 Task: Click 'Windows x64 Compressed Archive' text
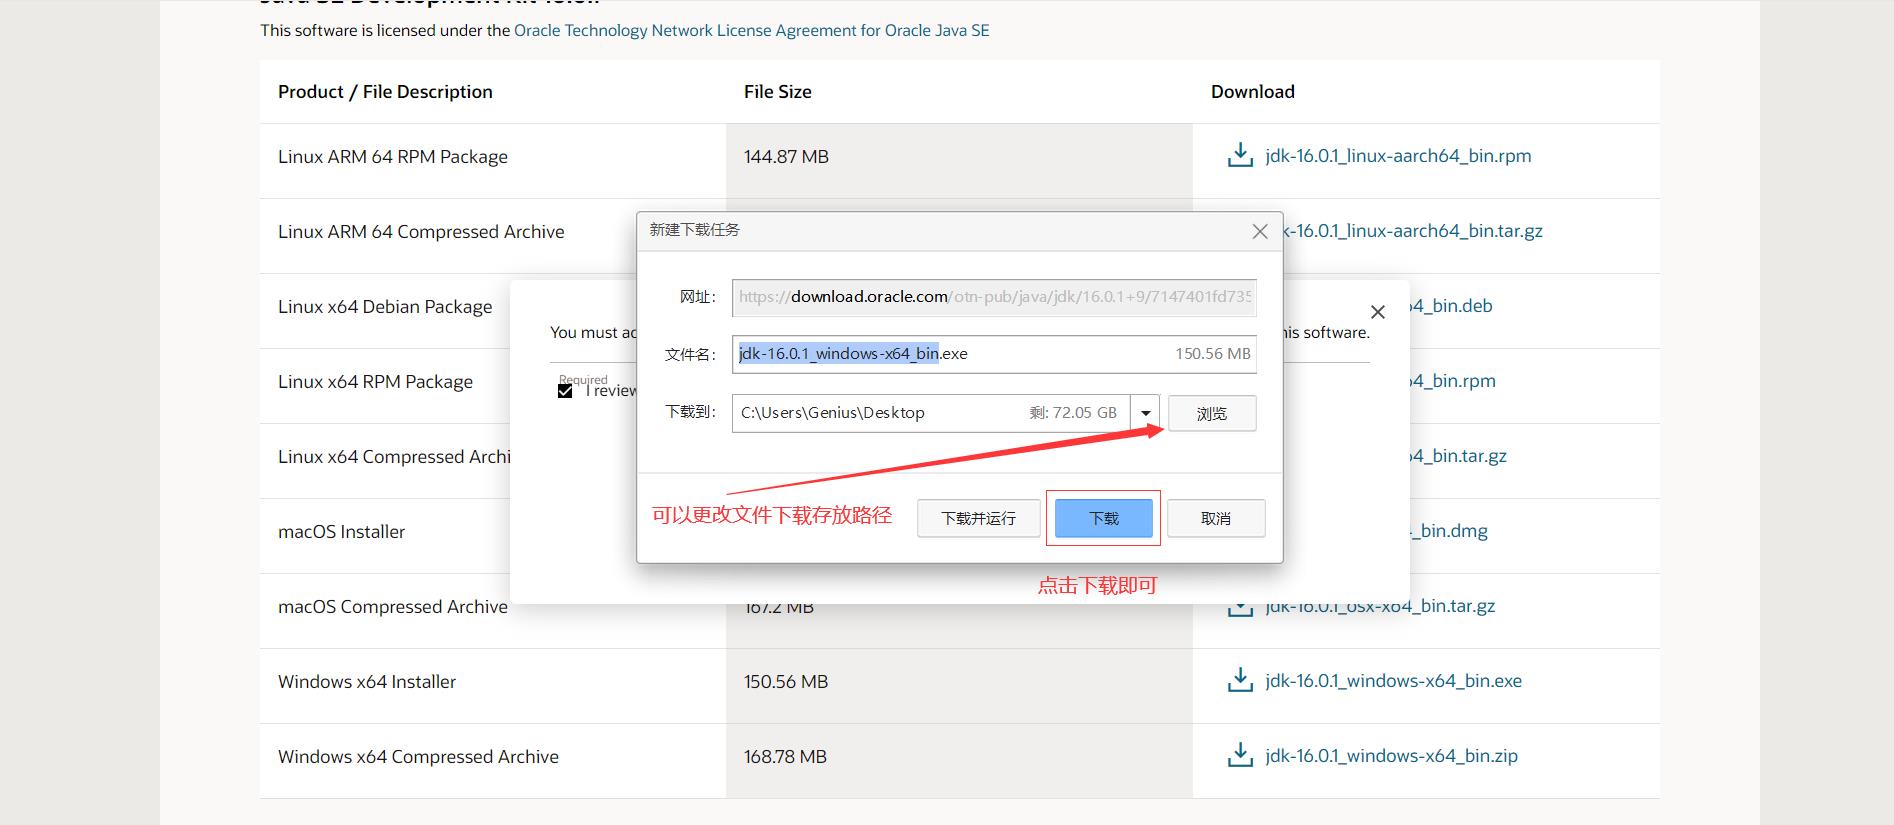(x=418, y=756)
